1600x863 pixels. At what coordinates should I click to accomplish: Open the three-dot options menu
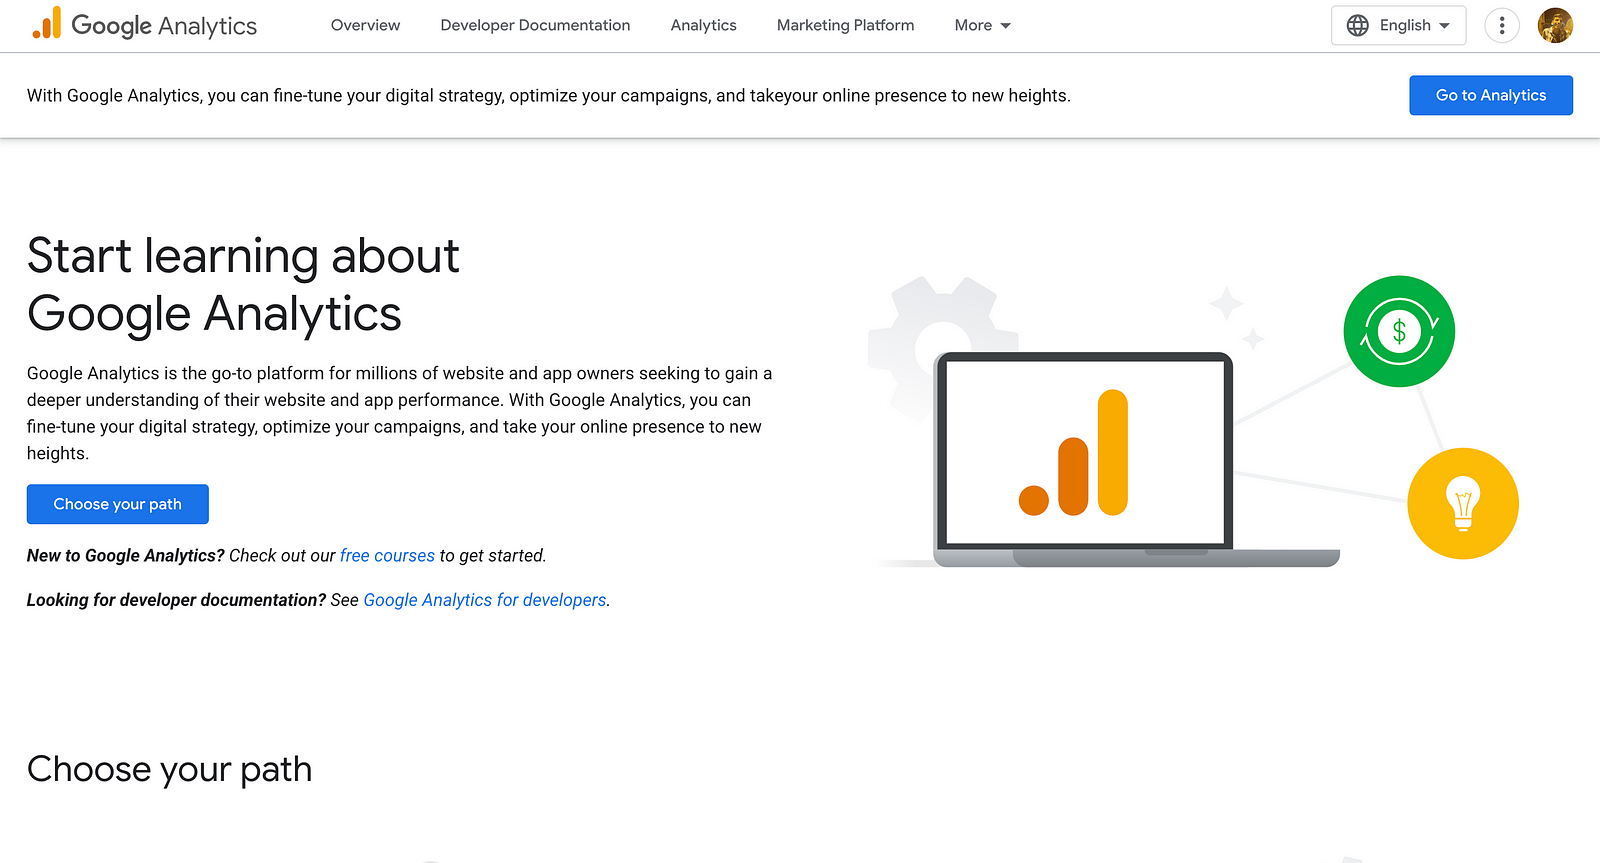click(1501, 25)
